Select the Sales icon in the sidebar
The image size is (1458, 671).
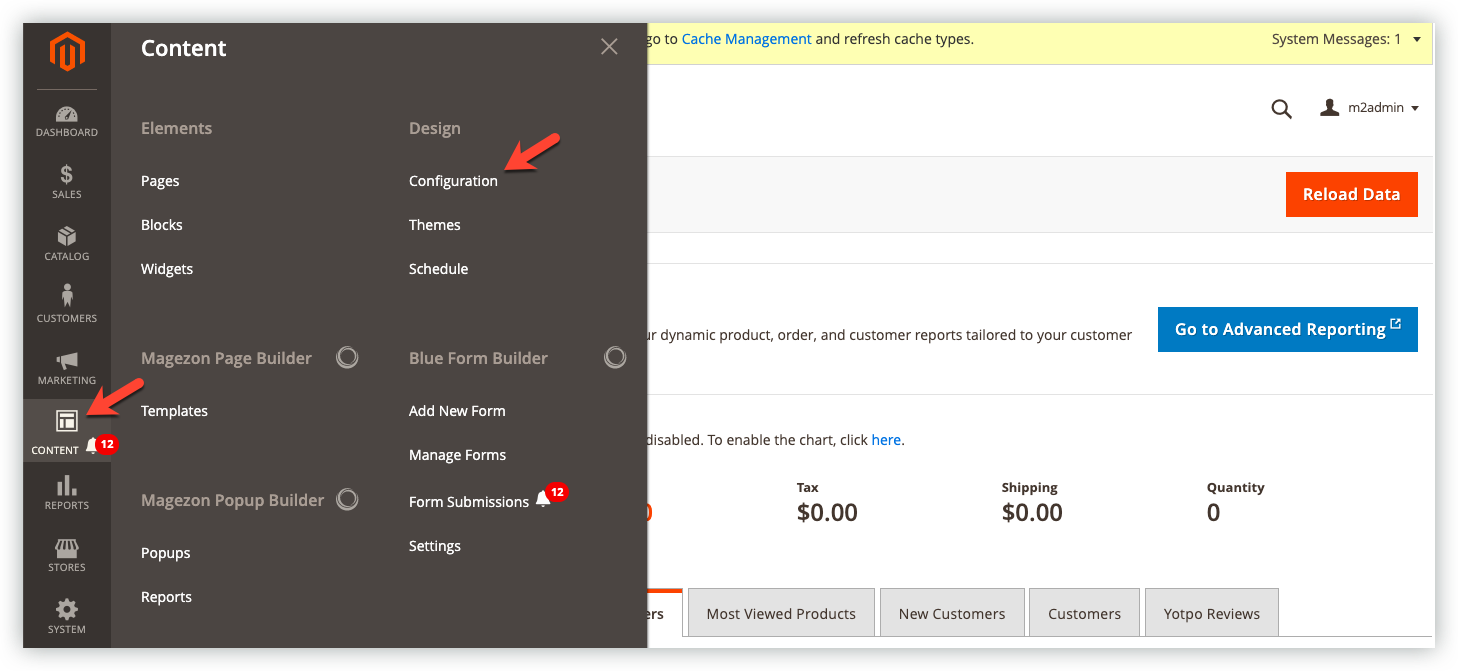[66, 181]
